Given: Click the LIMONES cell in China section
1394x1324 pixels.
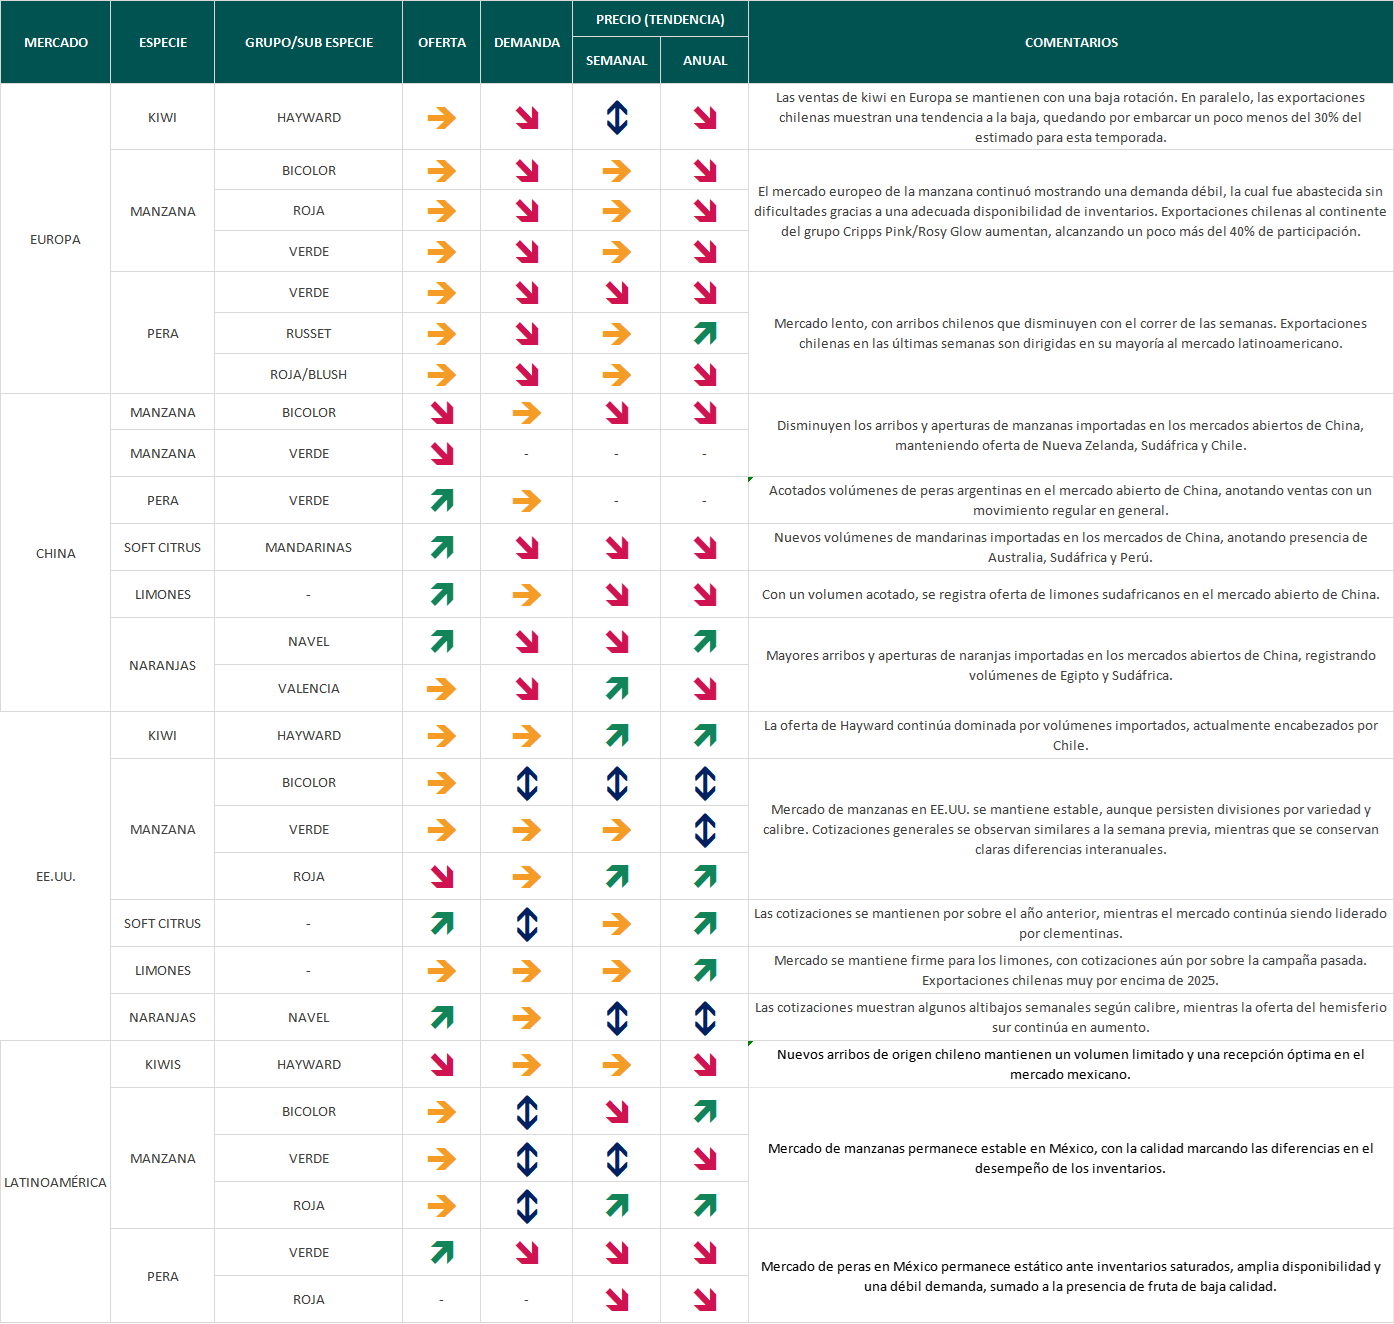Looking at the screenshot, I should pos(163,595).
